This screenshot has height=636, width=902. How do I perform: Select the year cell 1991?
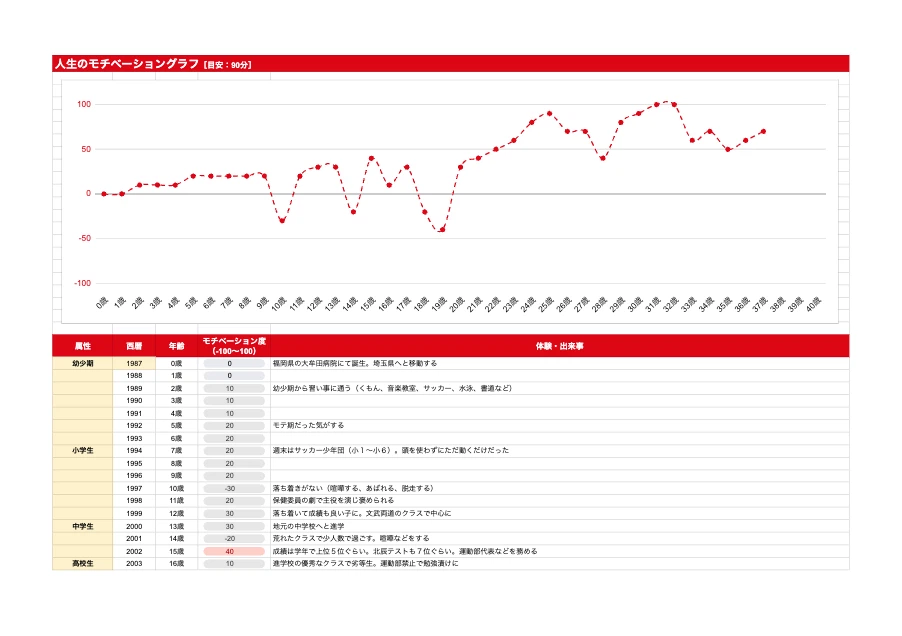[x=134, y=413]
